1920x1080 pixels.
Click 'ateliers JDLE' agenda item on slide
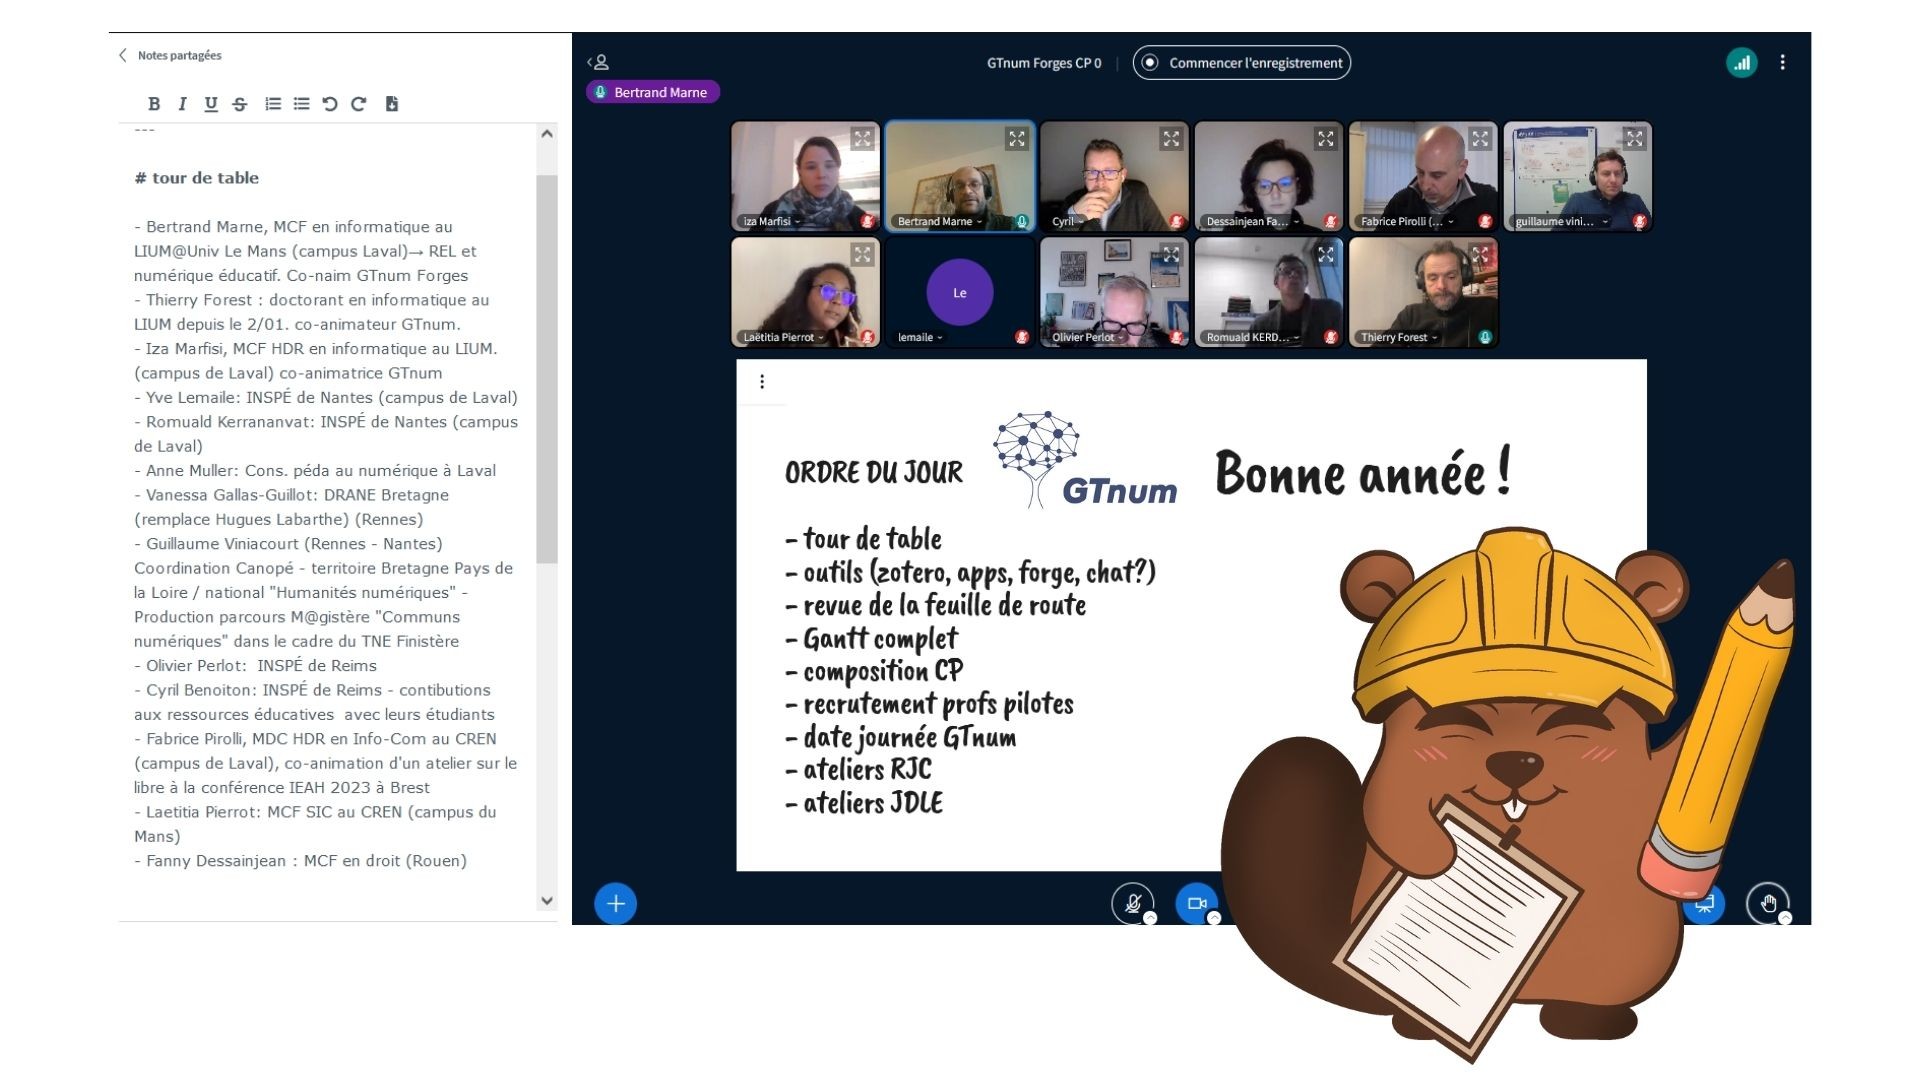(865, 803)
